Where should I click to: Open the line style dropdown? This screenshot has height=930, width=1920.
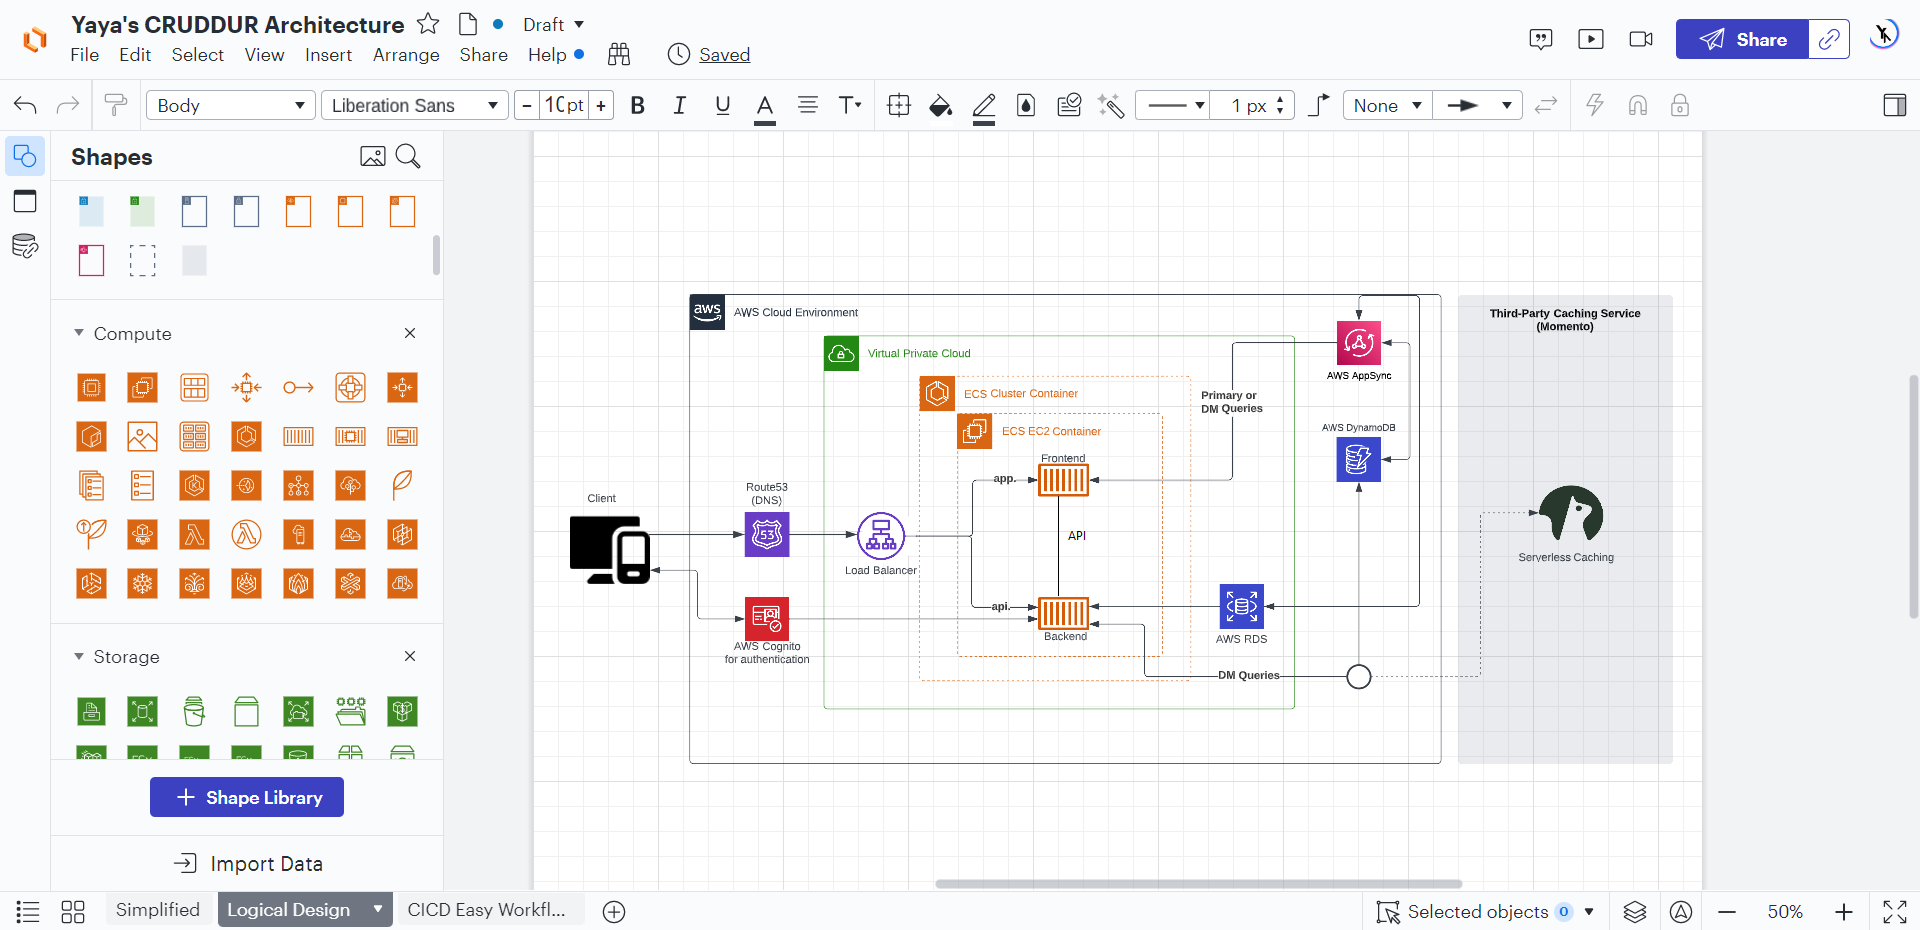pyautogui.click(x=1174, y=105)
